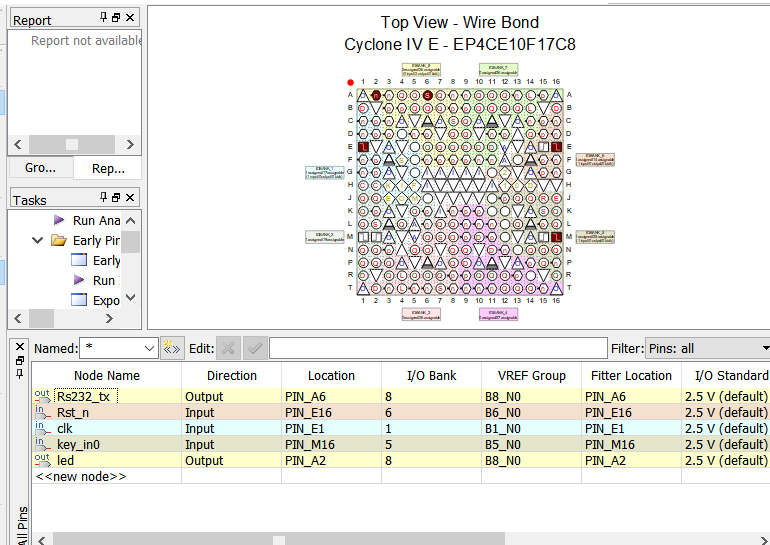The height and width of the screenshot is (545, 770).
Task: Open the Expo... task item icon
Action: pos(79,299)
